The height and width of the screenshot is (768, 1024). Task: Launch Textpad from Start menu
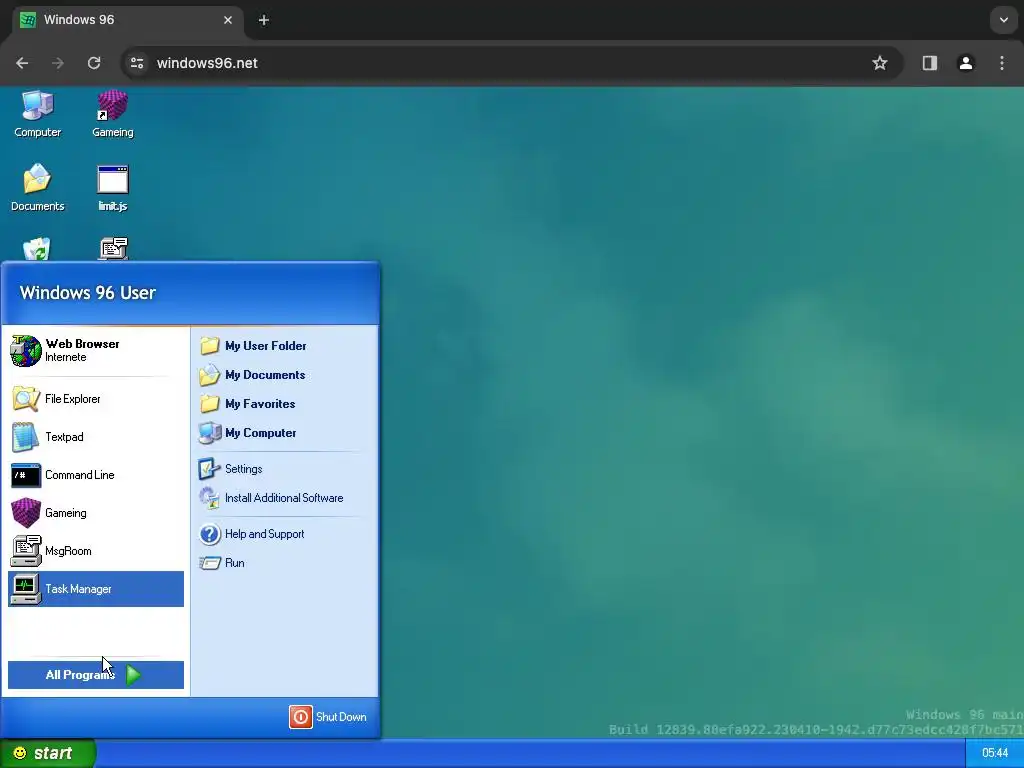coord(95,437)
